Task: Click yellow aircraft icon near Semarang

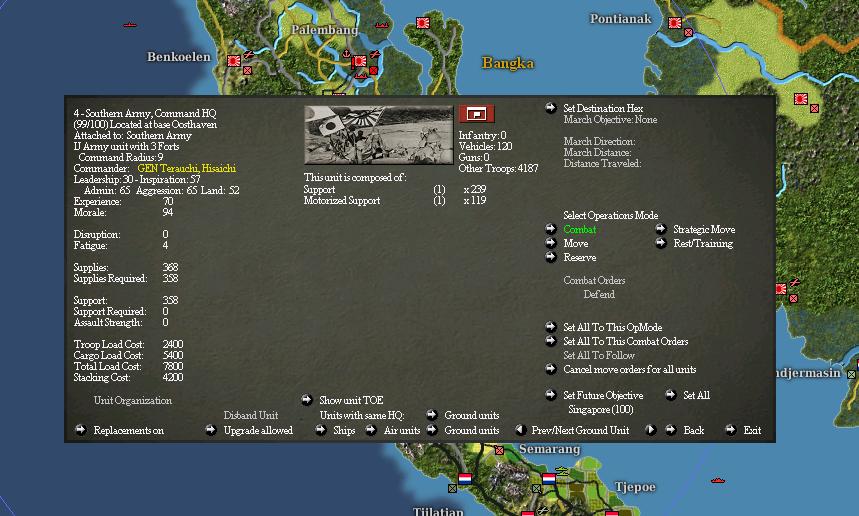Action: (562, 470)
